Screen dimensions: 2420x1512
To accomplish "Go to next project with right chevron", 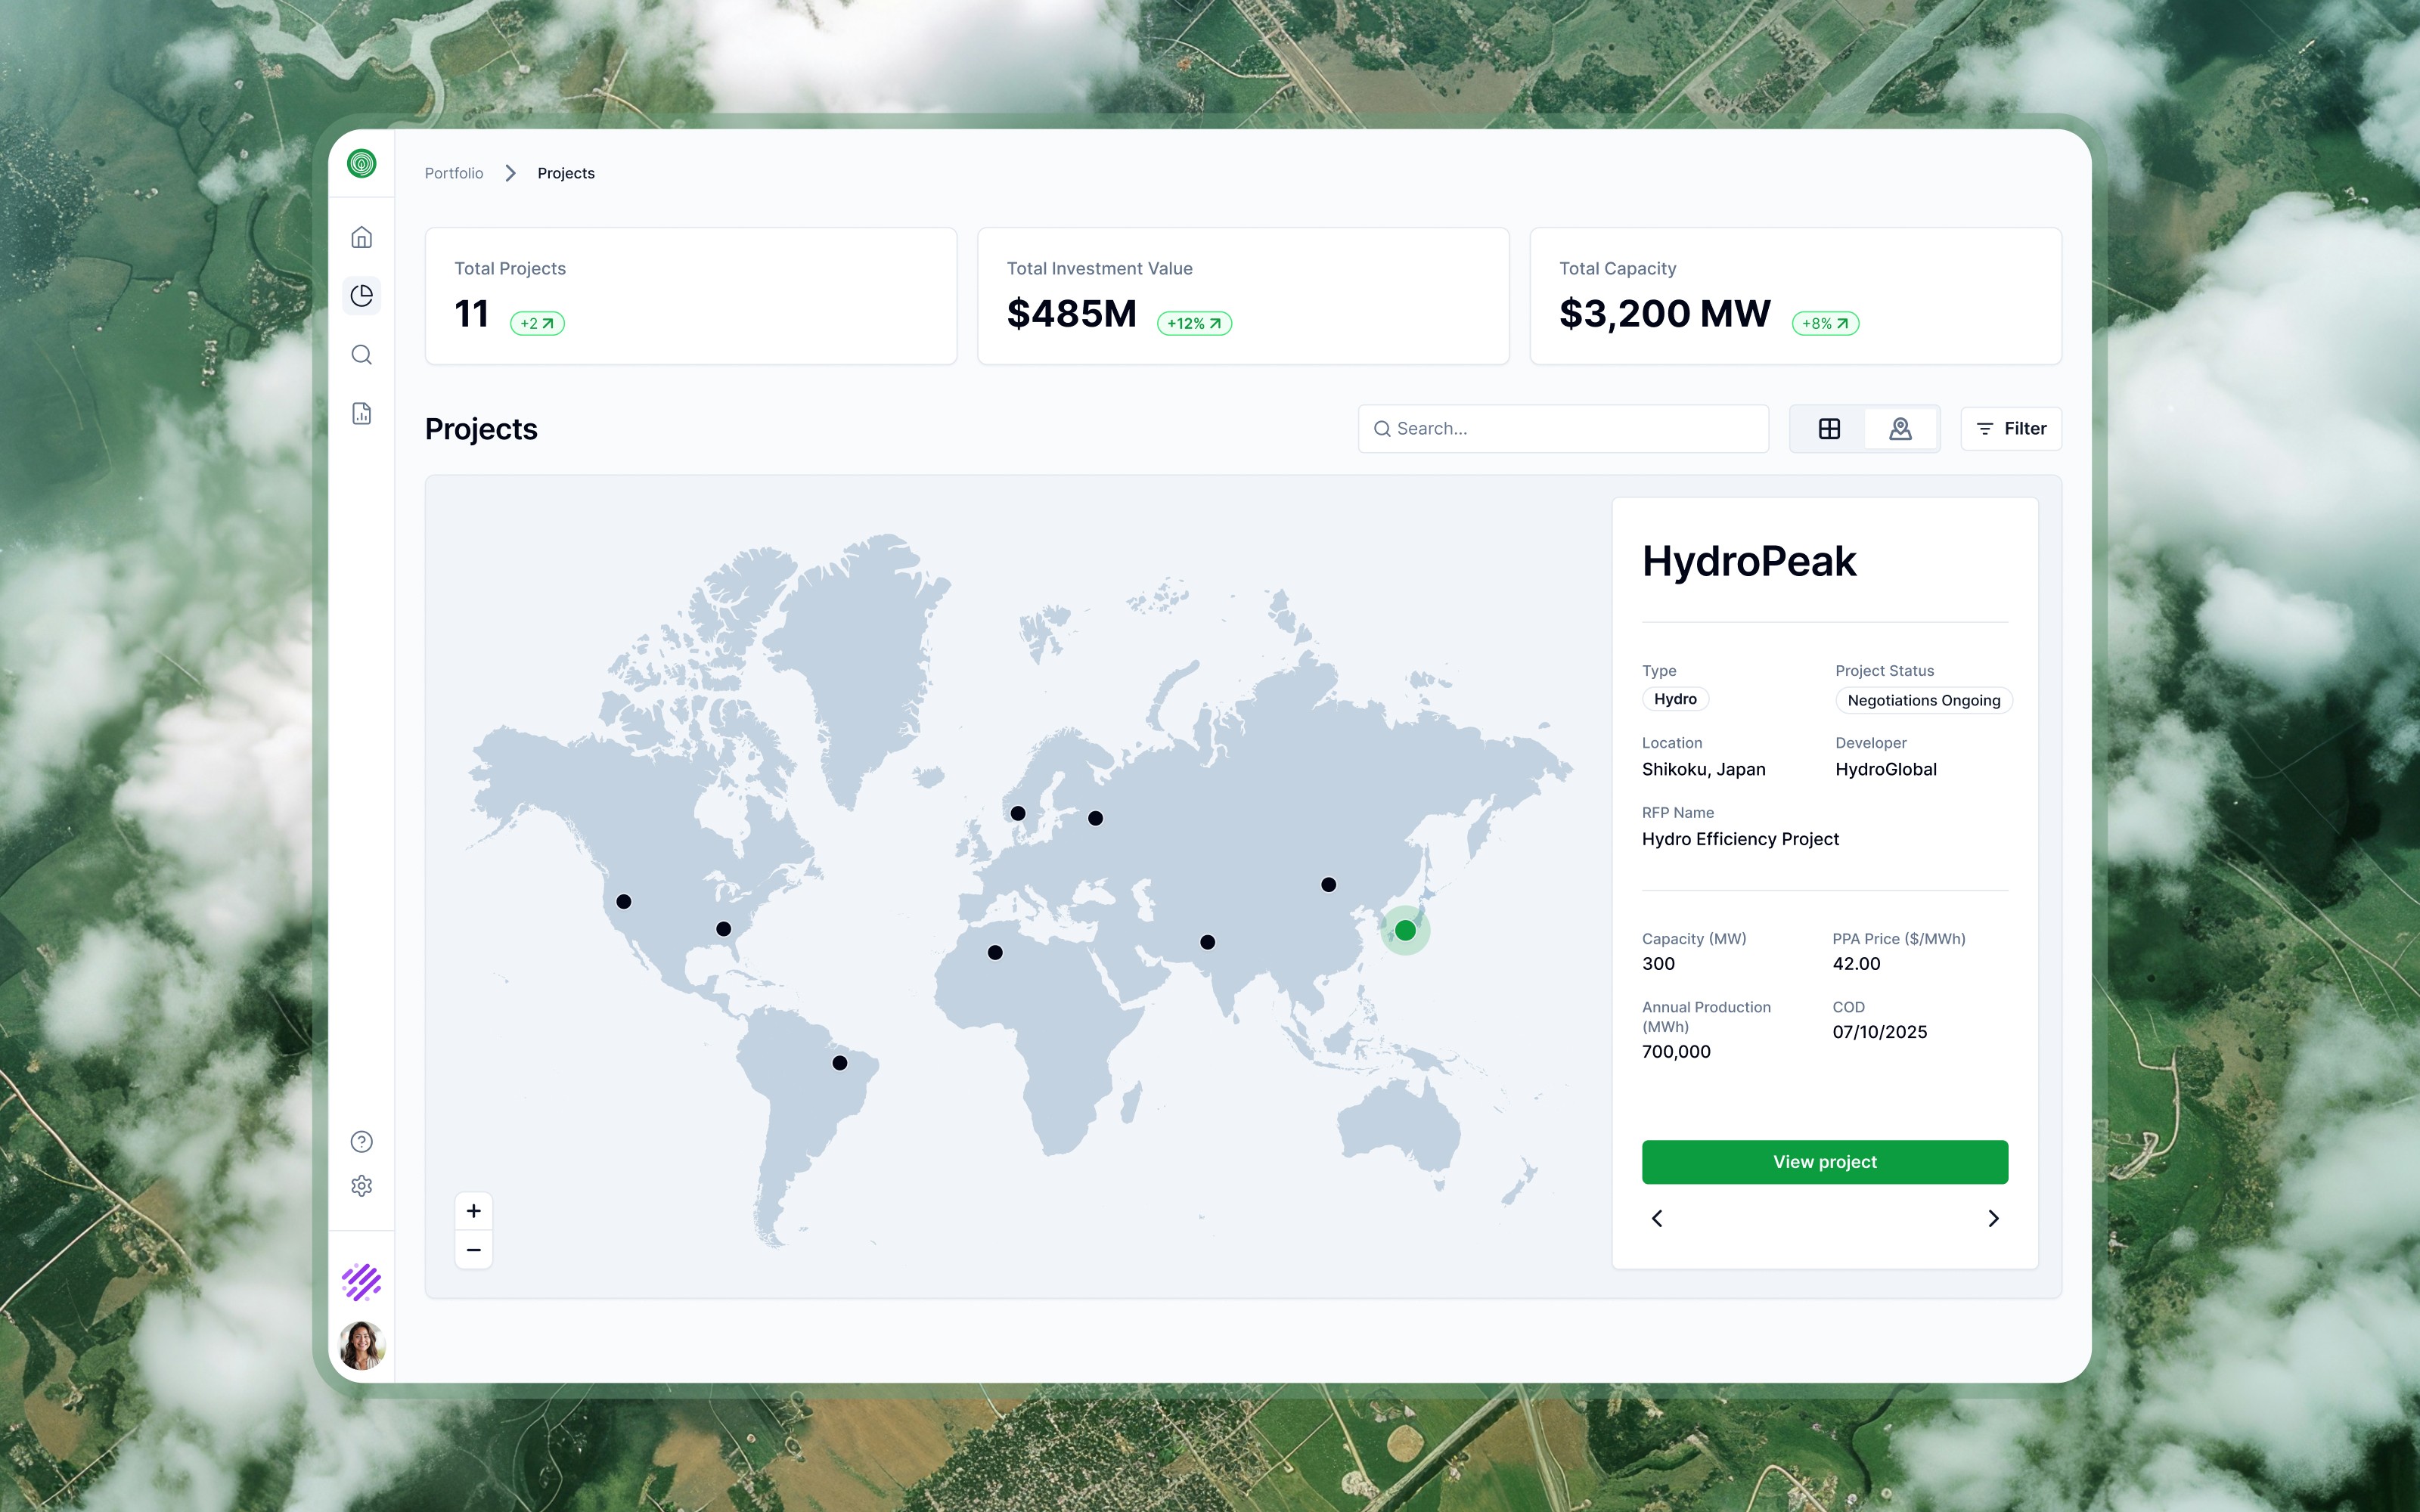I will [x=1993, y=1218].
